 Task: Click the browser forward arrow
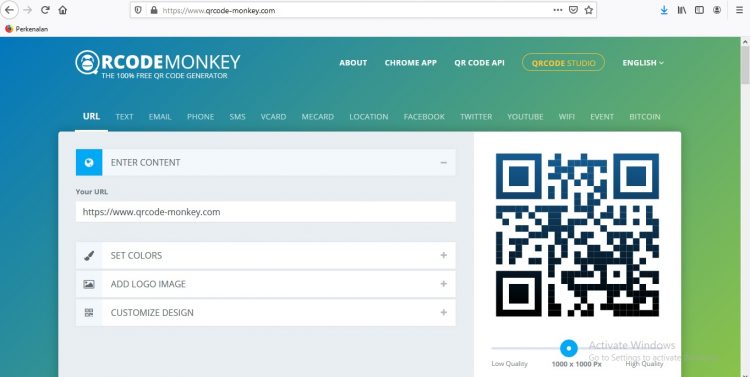coord(27,10)
